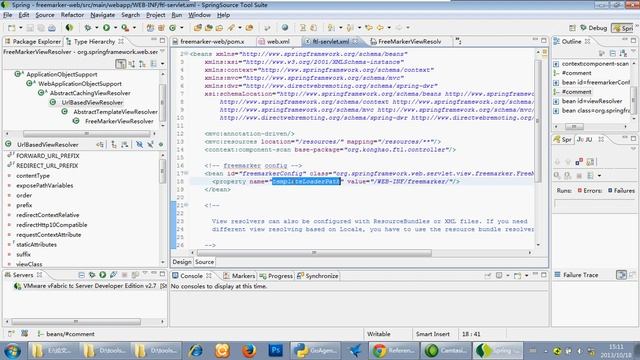This screenshot has width=640, height=360.
Task: Click Show Supertype Hierarchy icon
Action: pos(131,64)
